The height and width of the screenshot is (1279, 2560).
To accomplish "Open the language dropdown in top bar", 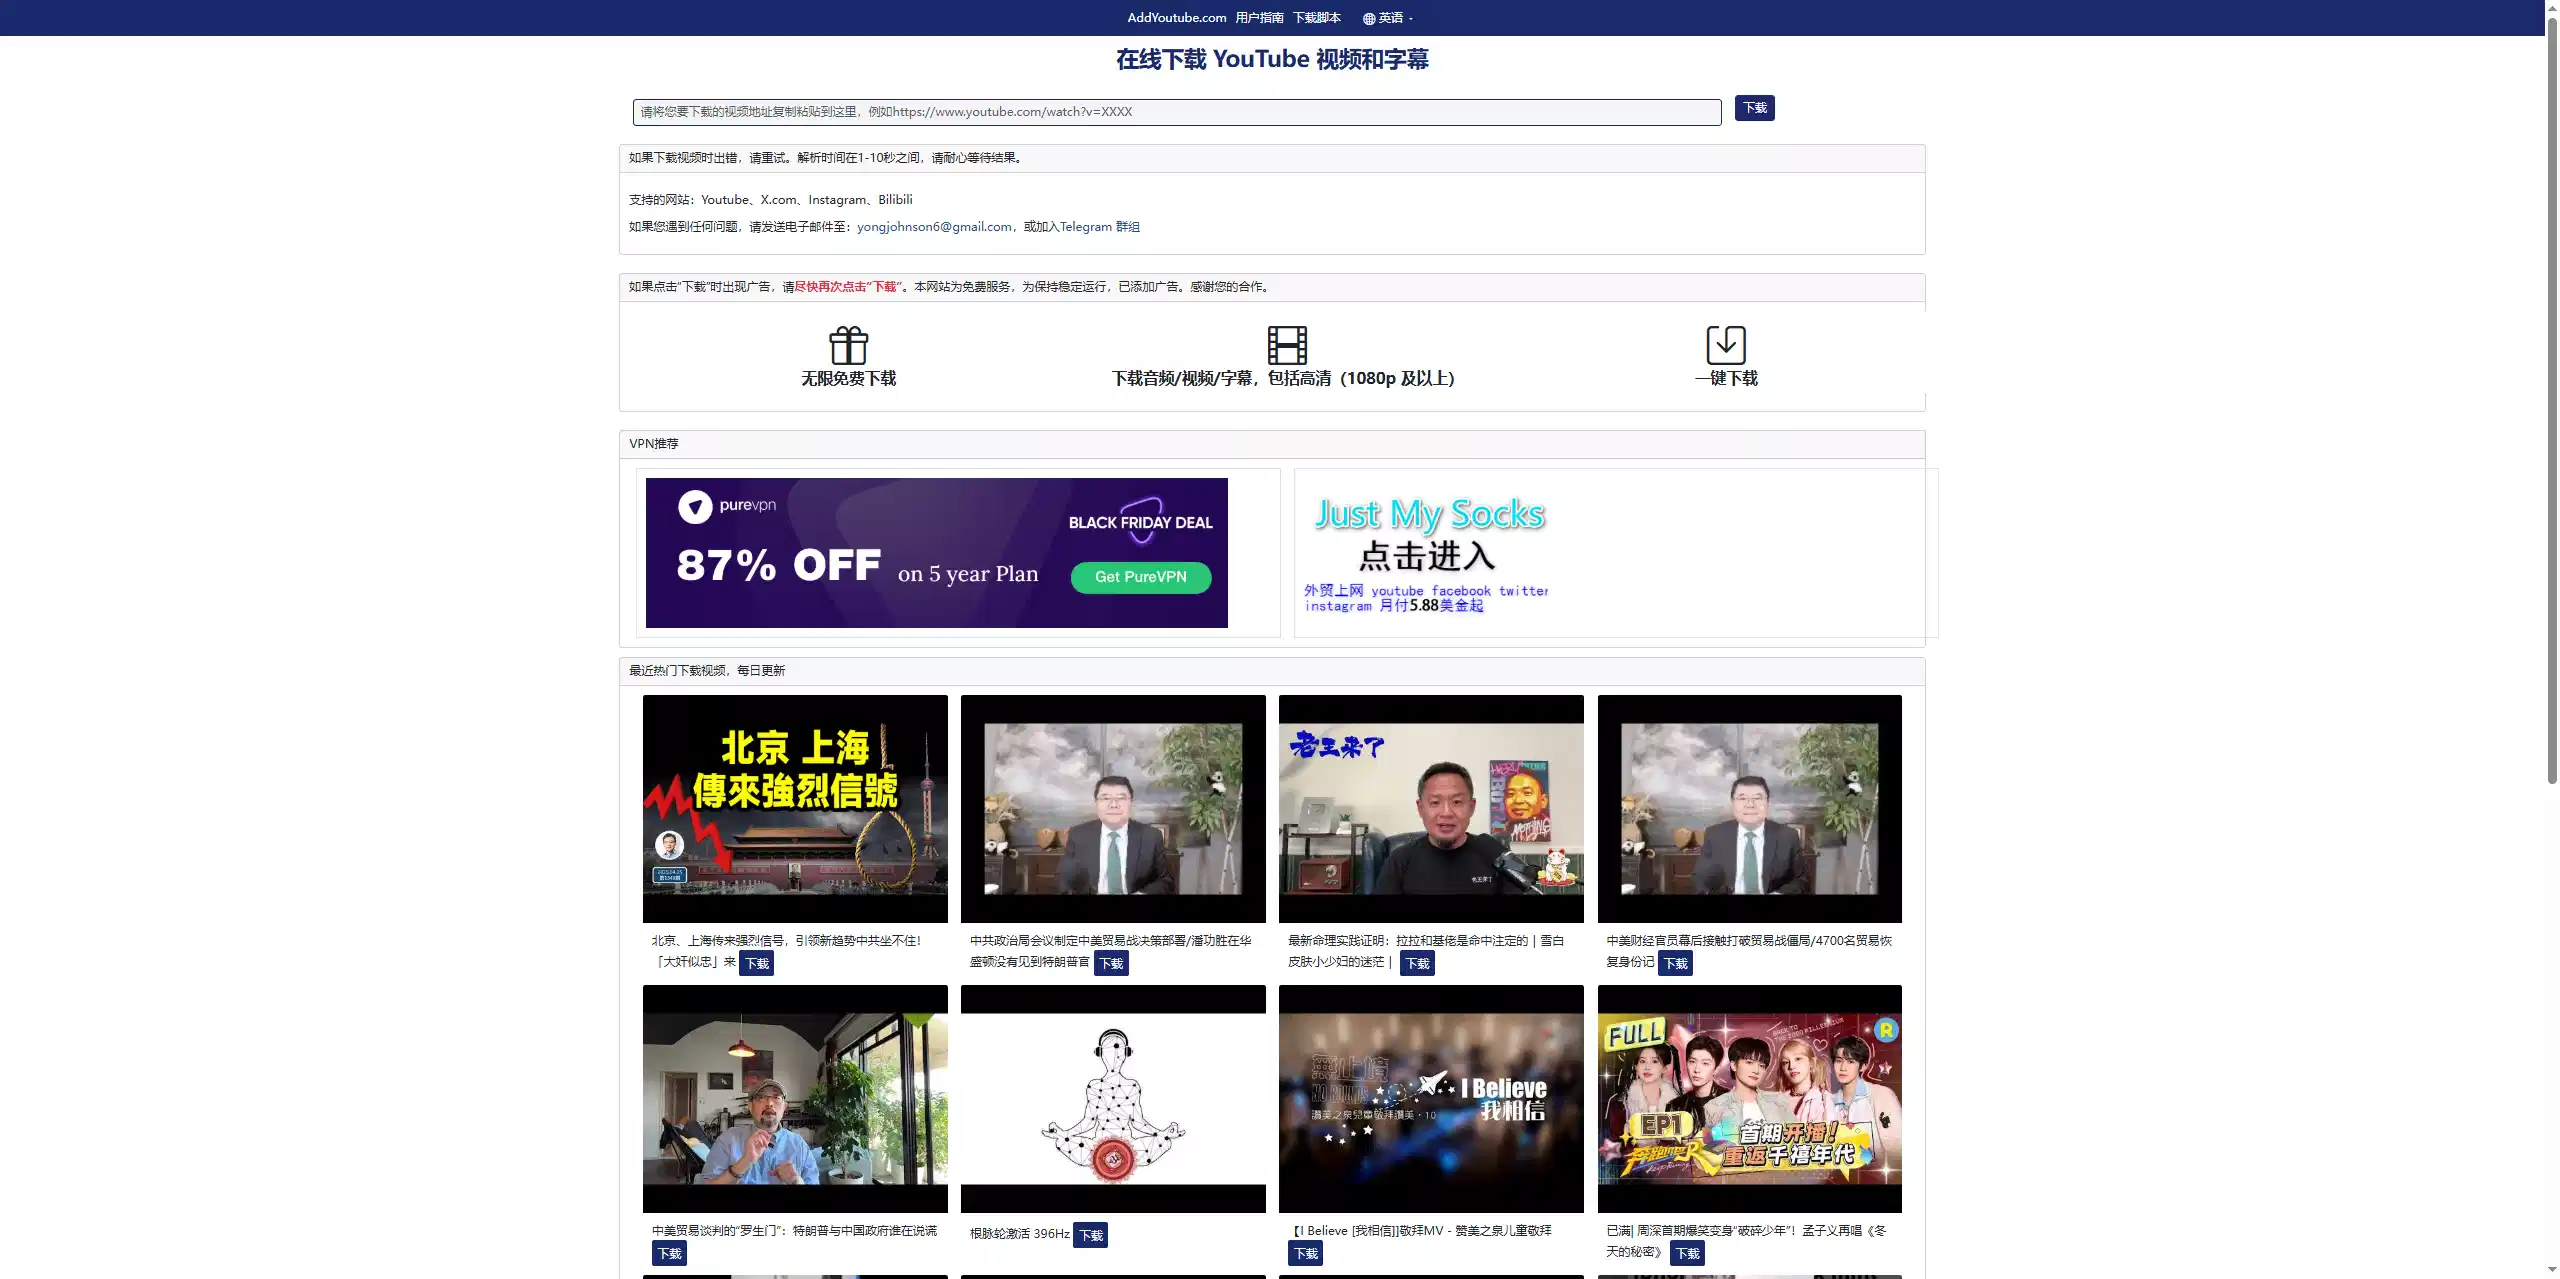I will pos(1391,18).
